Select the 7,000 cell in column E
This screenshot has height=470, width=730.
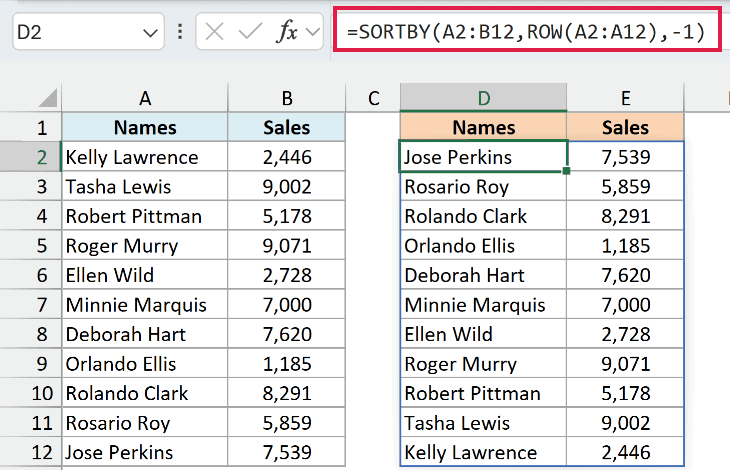pos(625,305)
